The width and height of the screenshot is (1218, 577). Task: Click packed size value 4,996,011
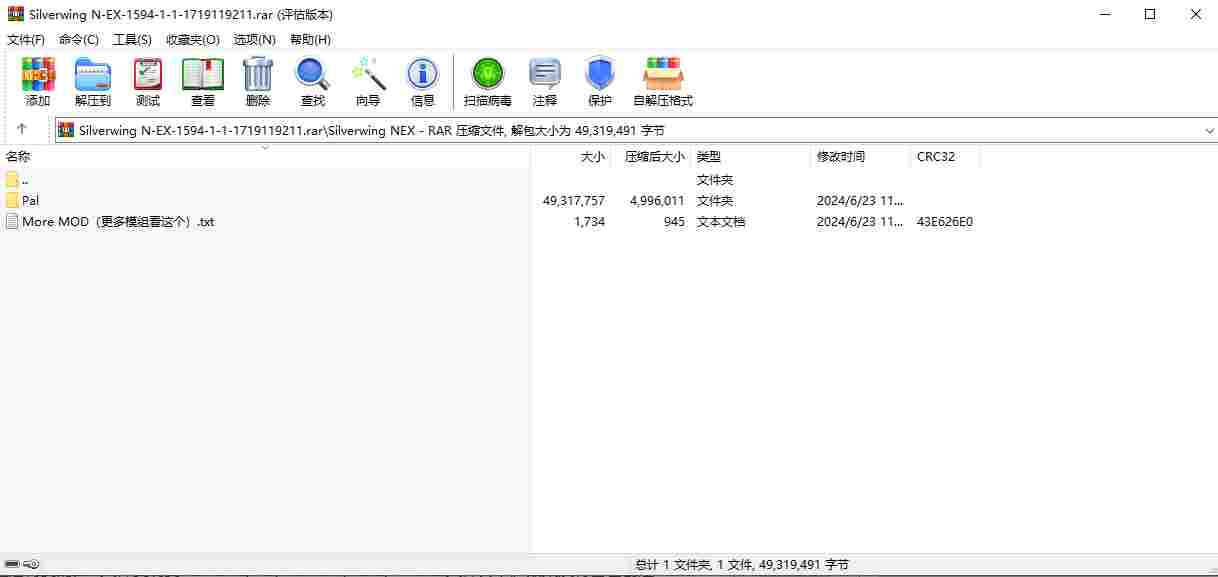coord(657,200)
